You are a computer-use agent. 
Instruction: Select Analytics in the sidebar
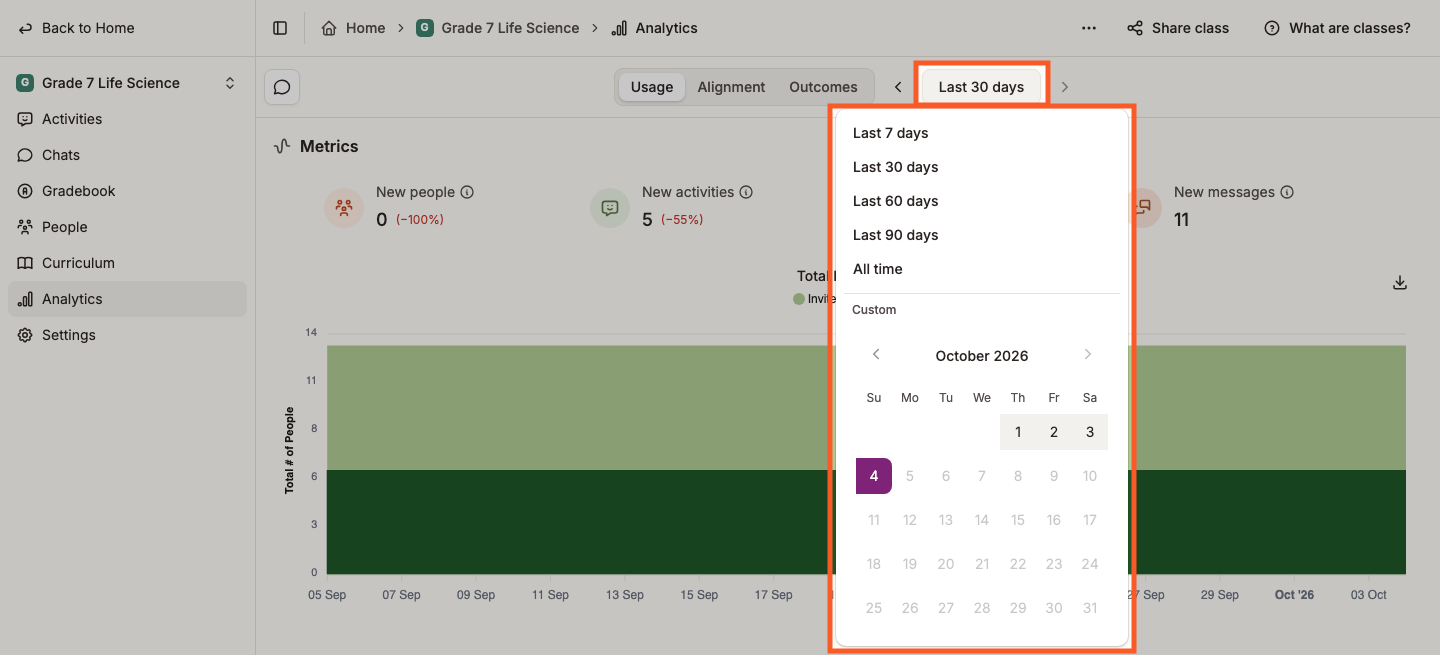127,299
